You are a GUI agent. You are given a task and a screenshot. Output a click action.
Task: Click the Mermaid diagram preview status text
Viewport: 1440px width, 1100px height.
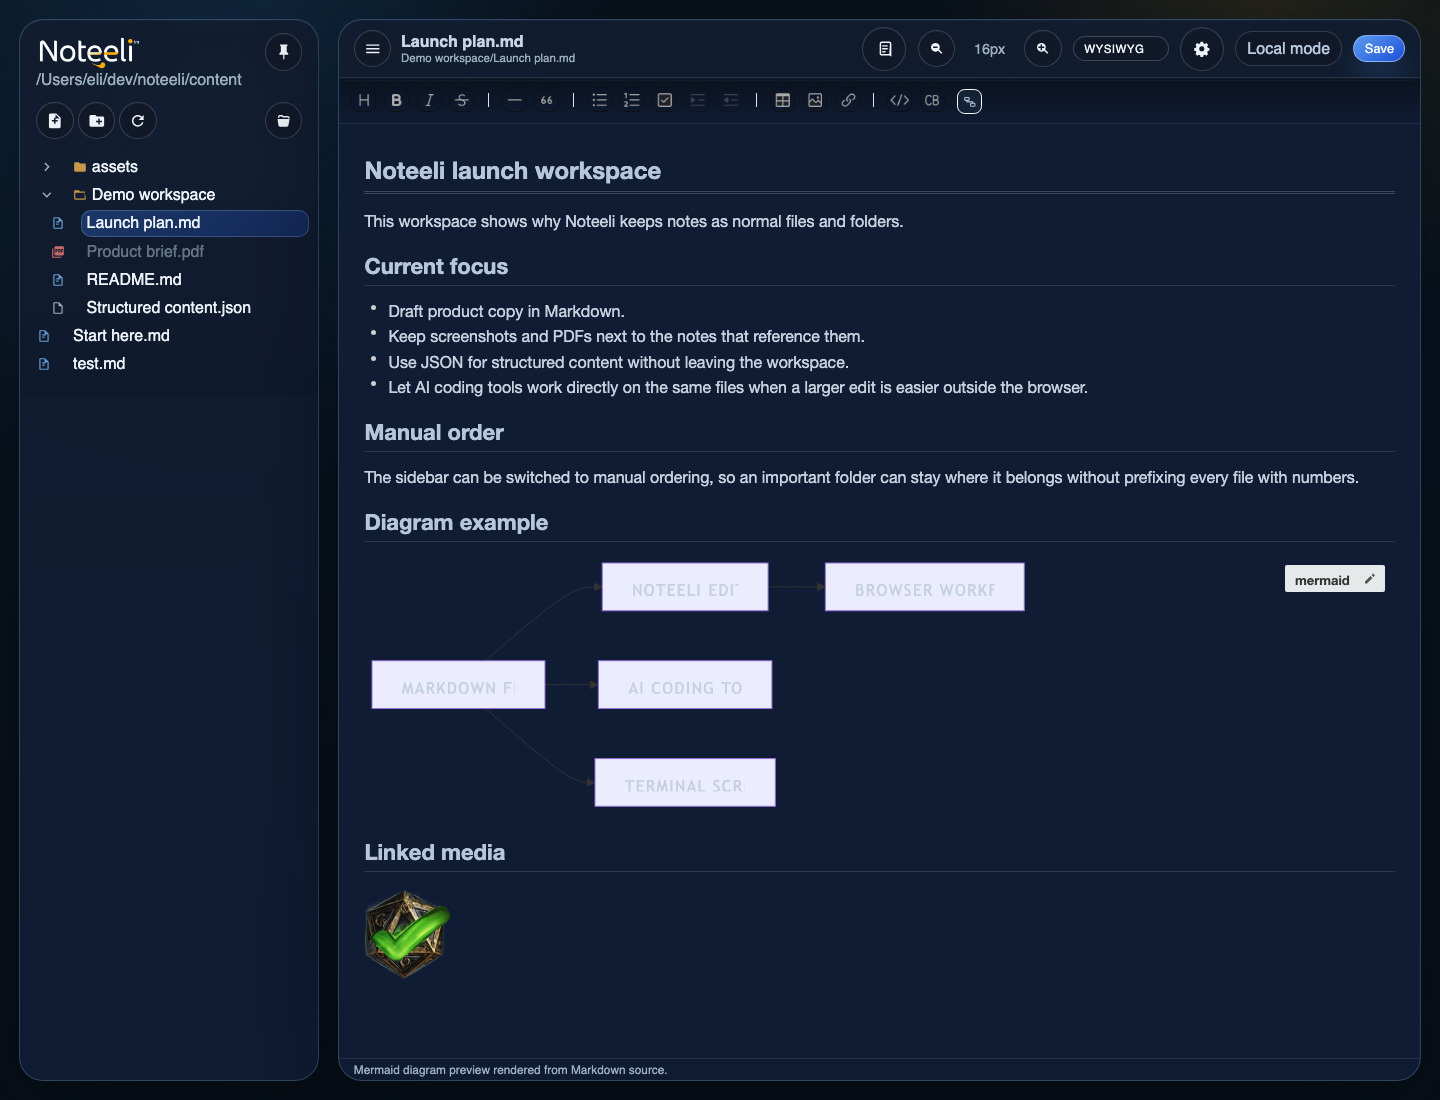pos(510,1070)
